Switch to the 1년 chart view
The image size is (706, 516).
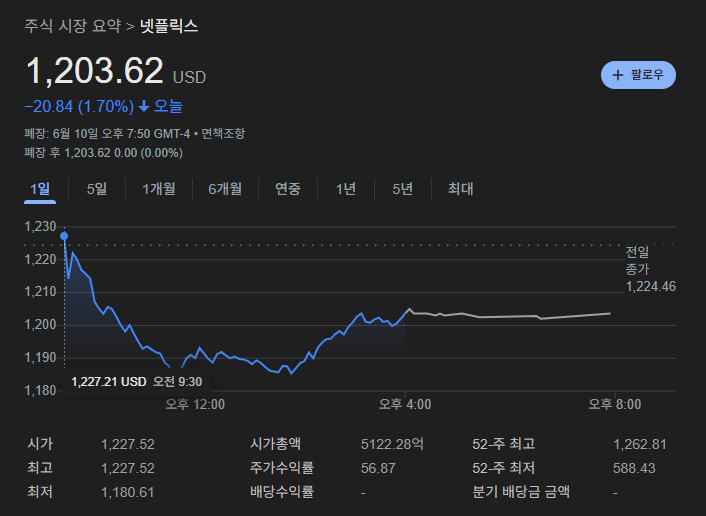point(345,189)
